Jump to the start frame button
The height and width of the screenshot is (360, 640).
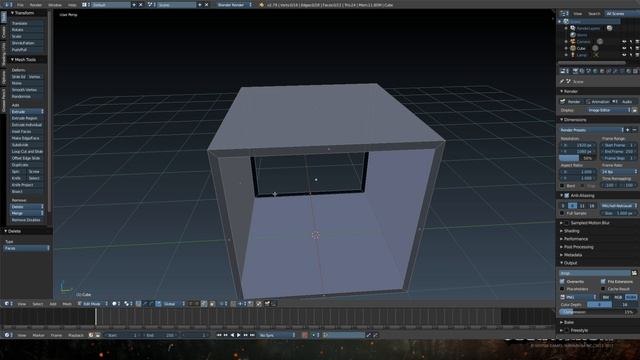pos(219,335)
